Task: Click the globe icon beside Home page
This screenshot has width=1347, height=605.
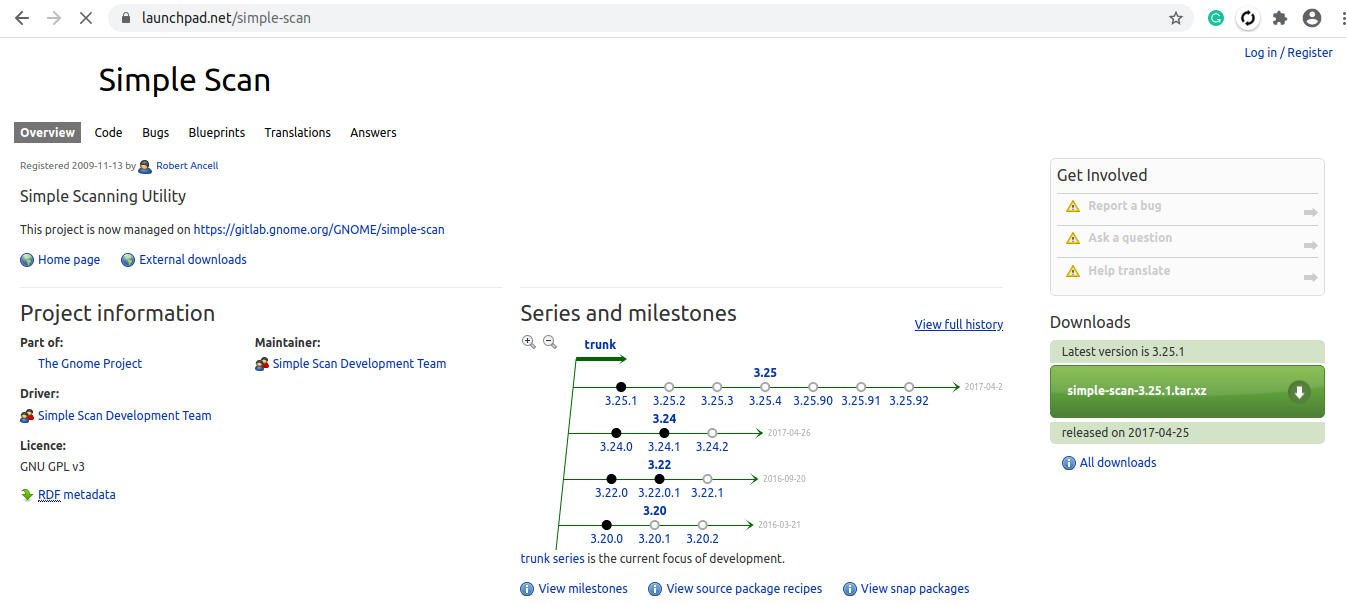Action: (x=27, y=260)
